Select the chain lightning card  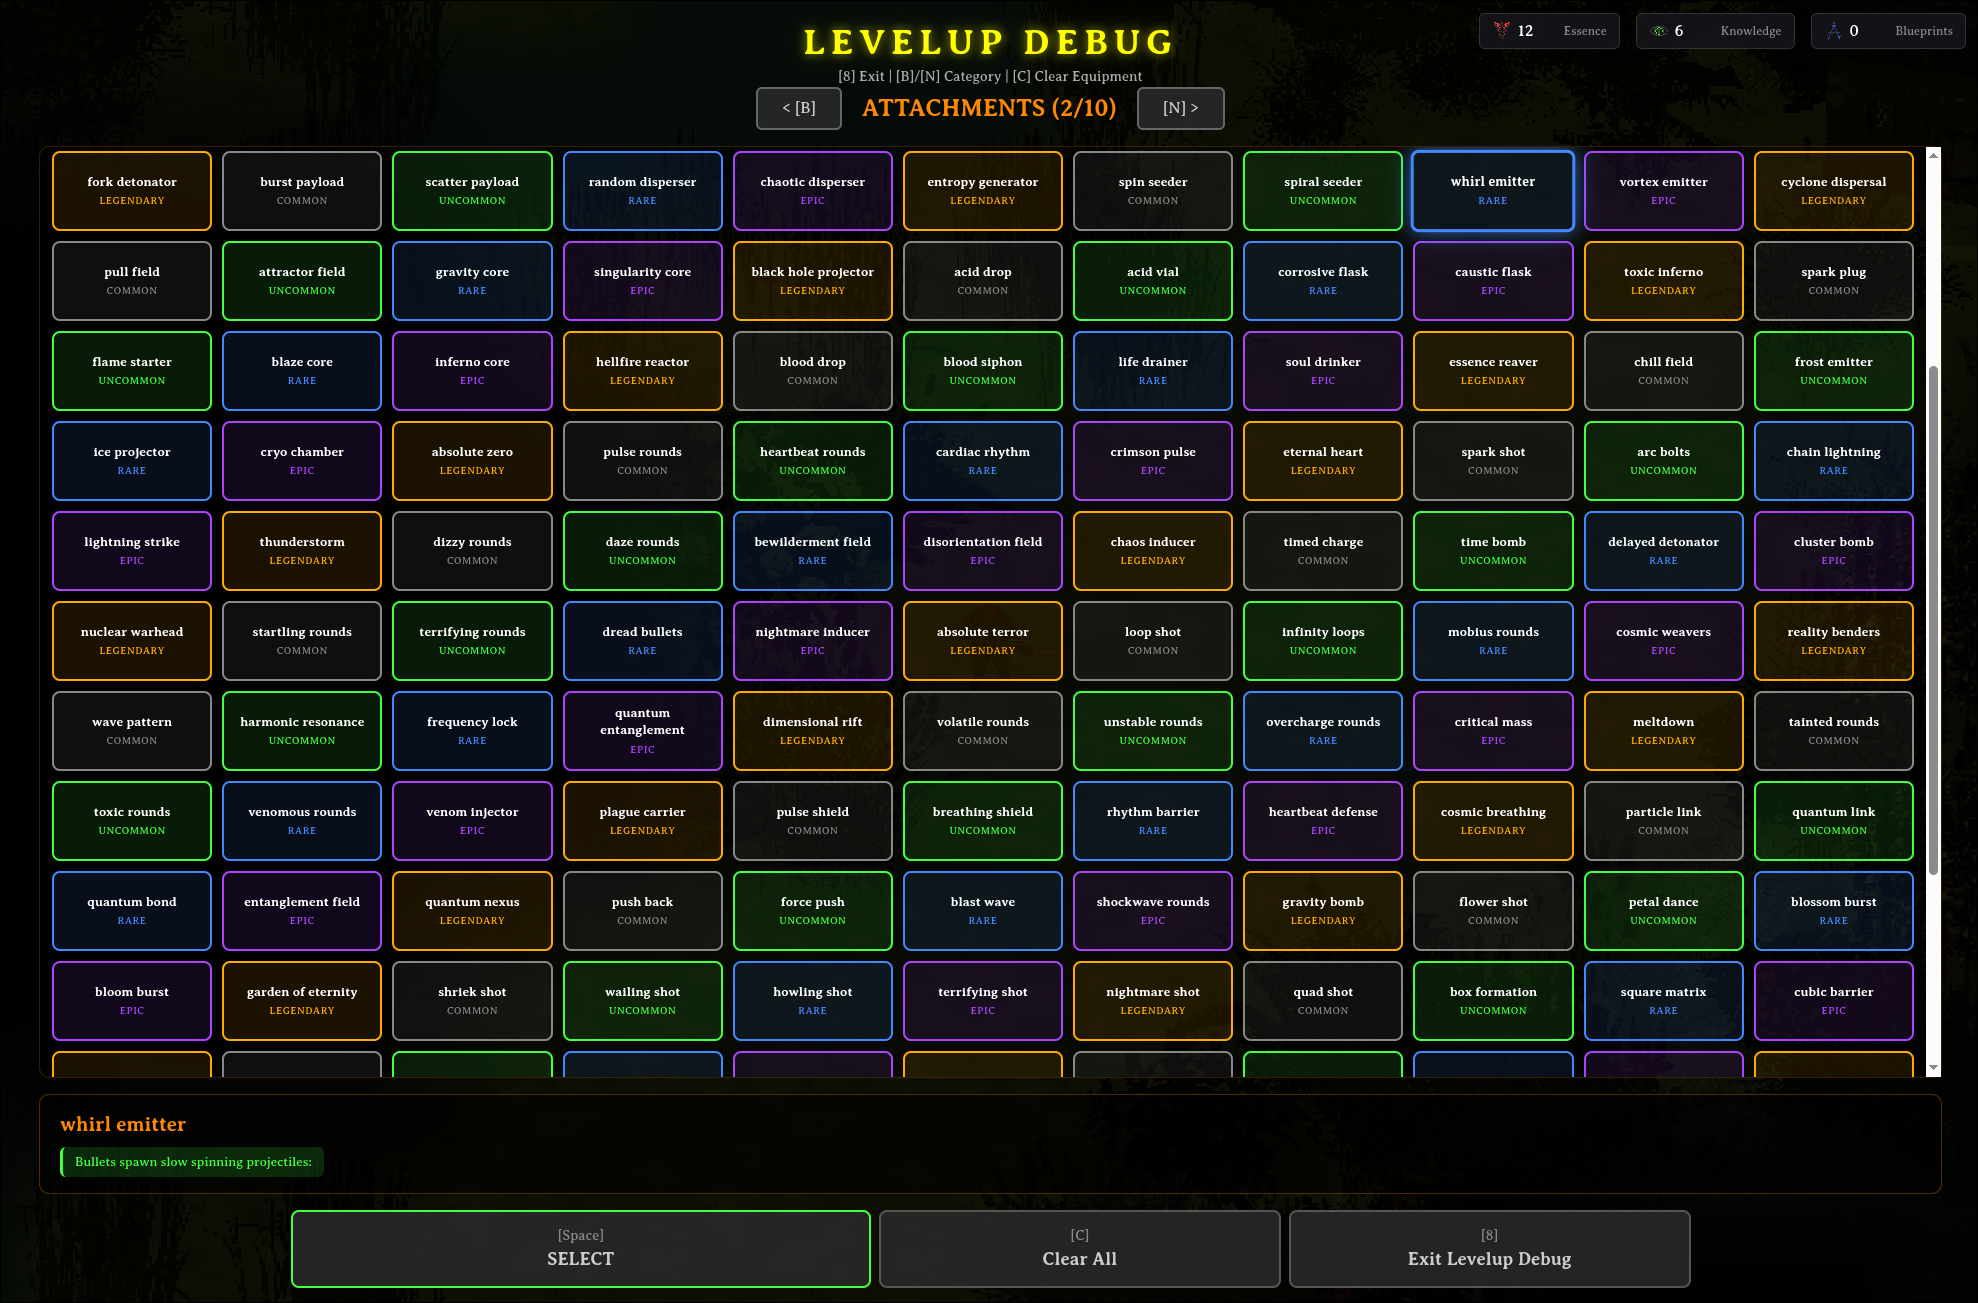[1834, 461]
